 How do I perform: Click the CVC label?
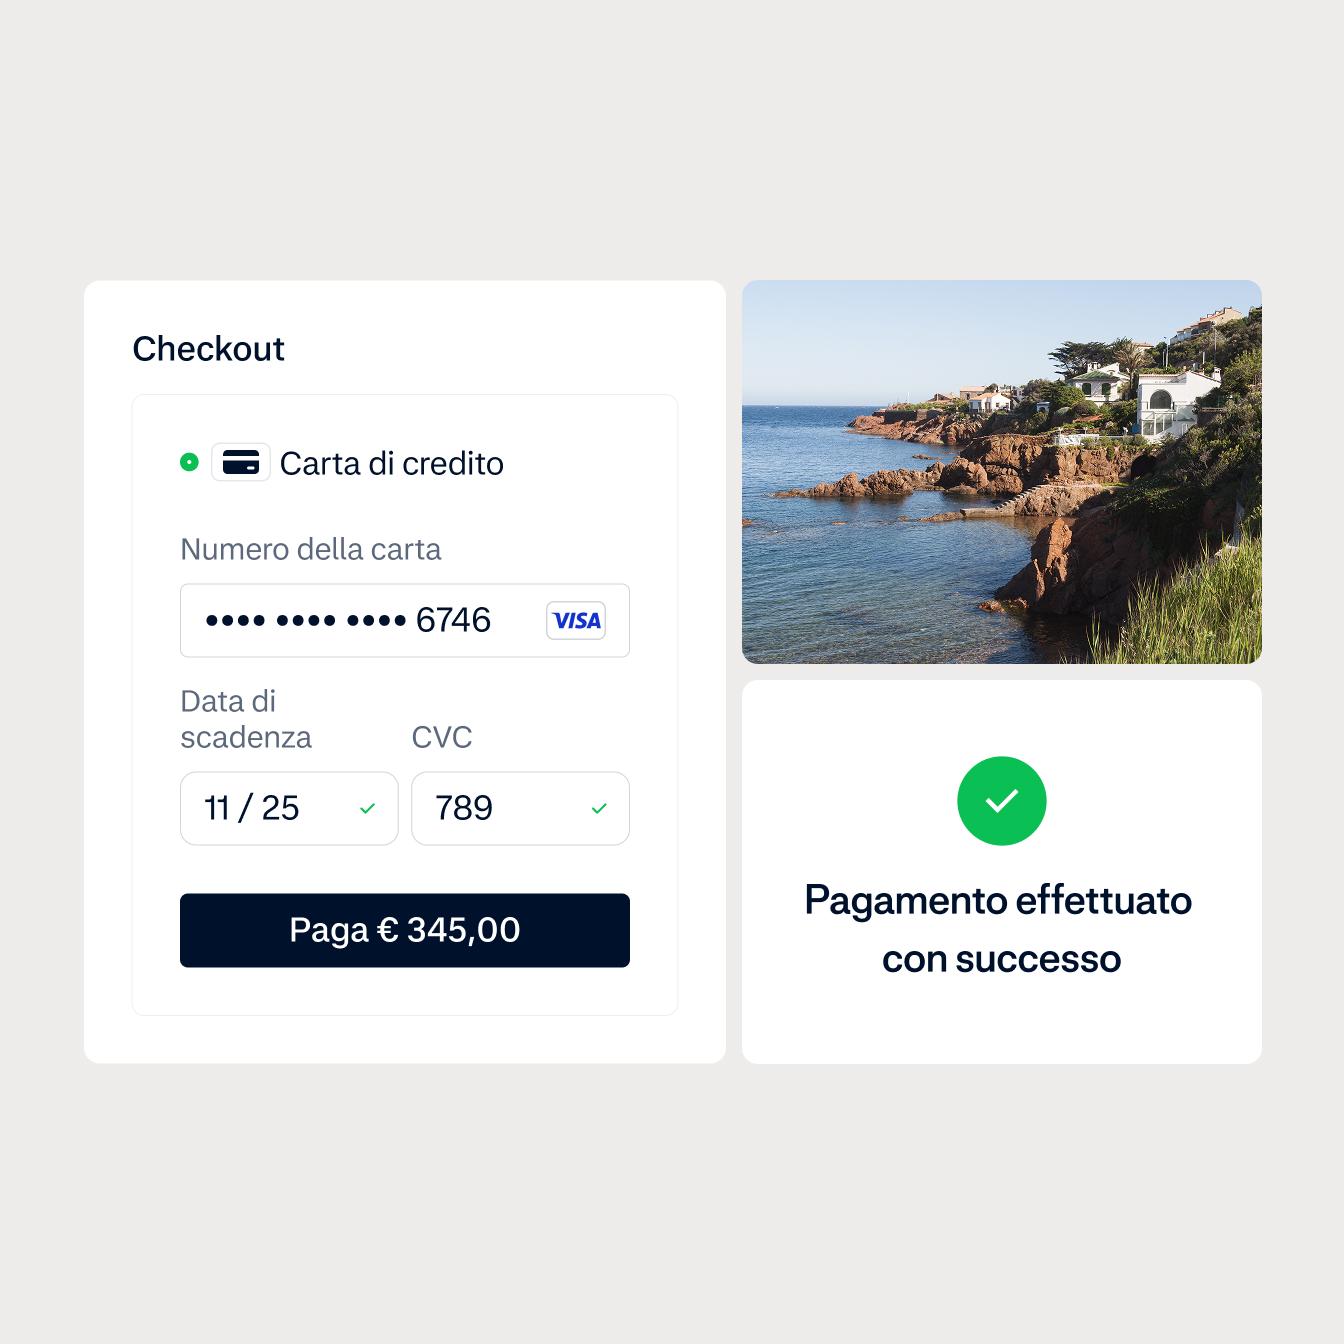click(441, 737)
